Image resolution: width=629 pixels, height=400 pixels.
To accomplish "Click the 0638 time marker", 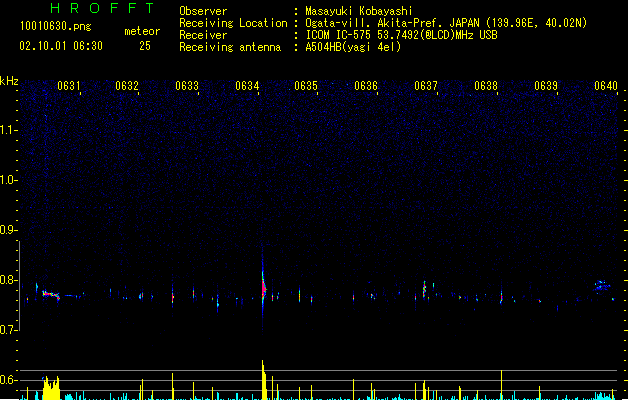I will click(x=486, y=86).
